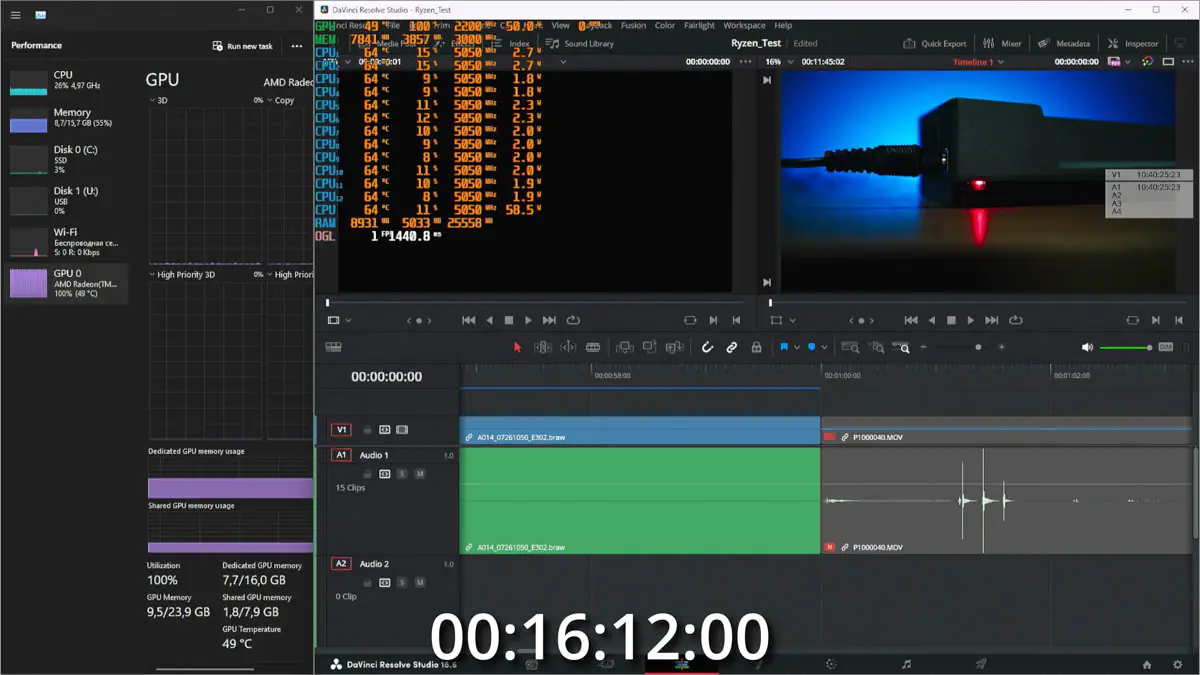This screenshot has height=675, width=1200.
Task: Play the timeline viewer forward
Action: click(x=970, y=320)
